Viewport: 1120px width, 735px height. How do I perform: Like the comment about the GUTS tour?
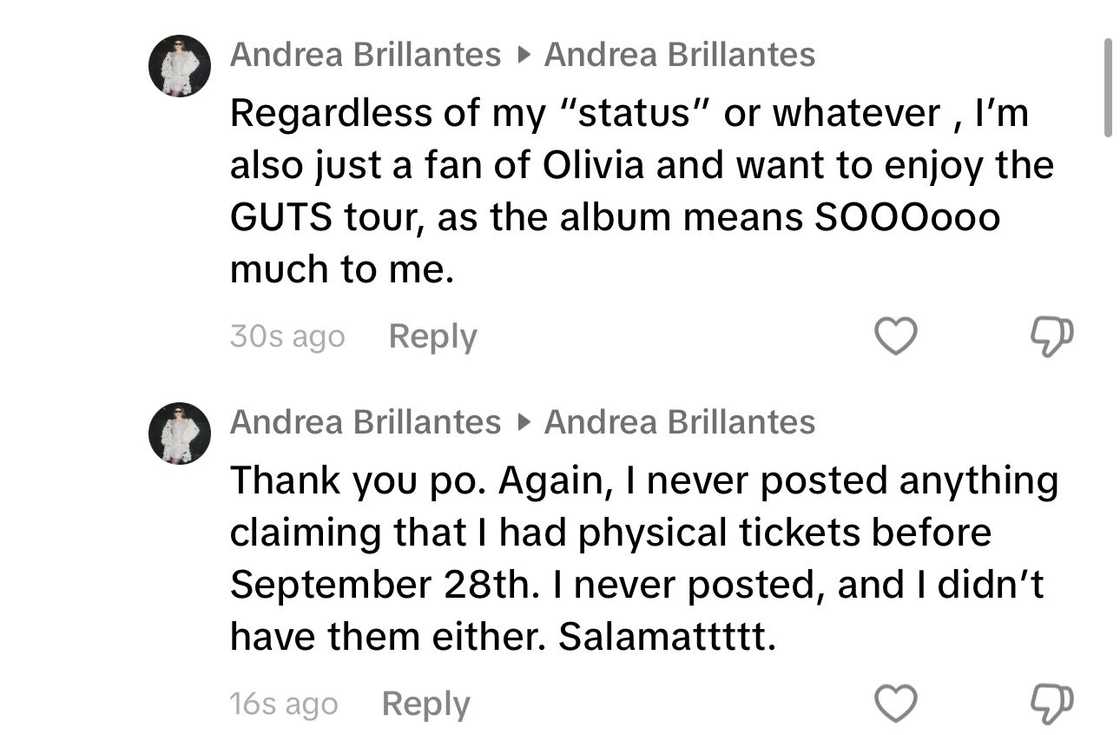click(896, 337)
